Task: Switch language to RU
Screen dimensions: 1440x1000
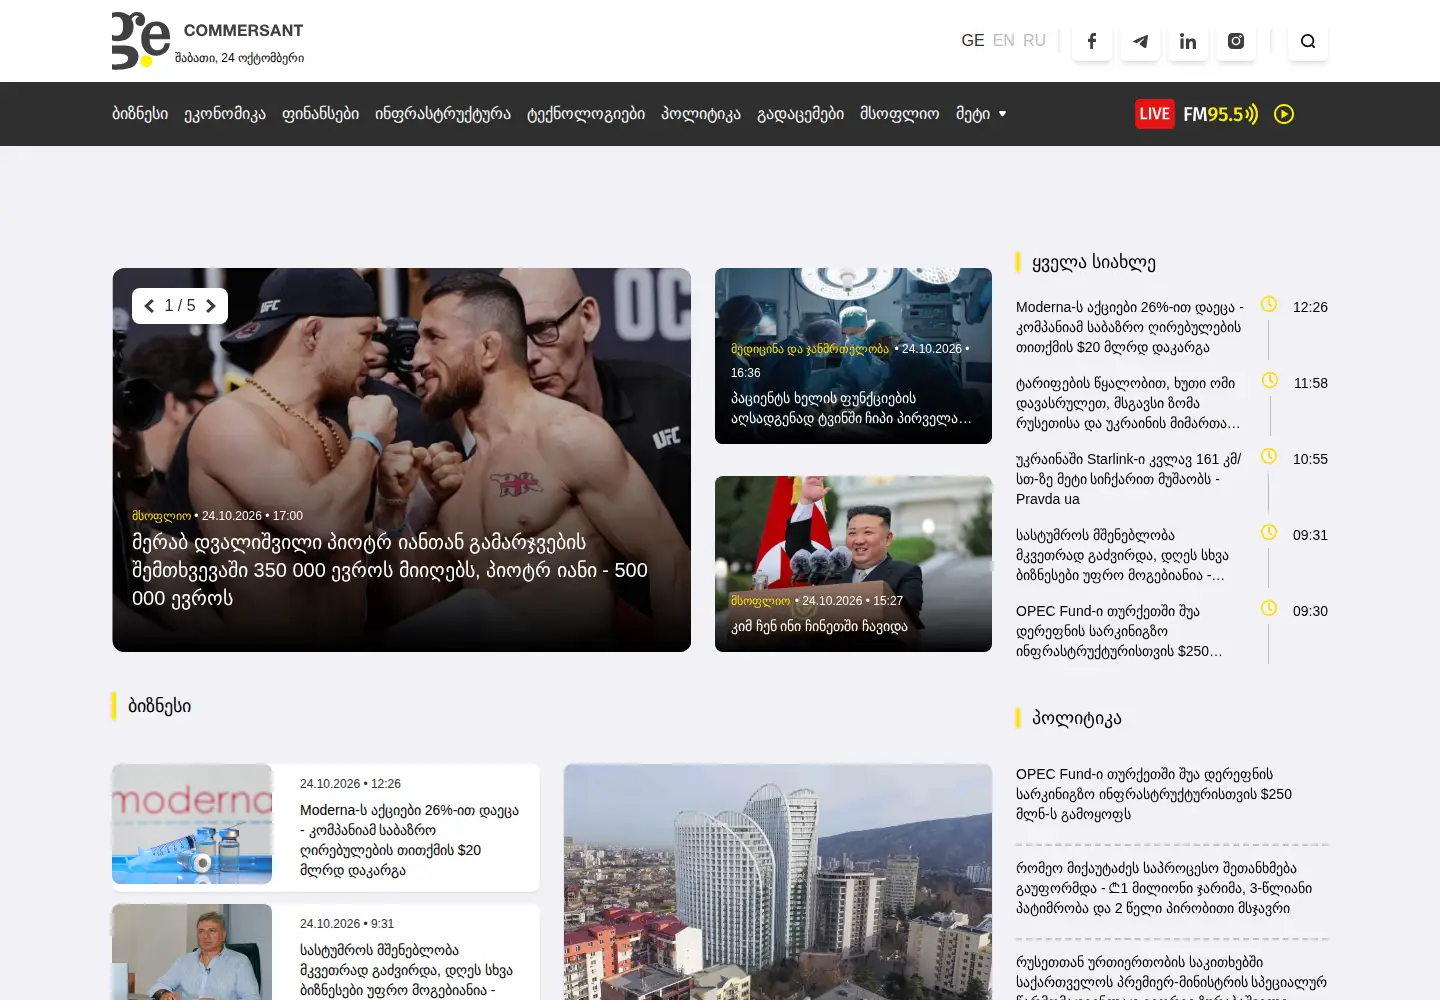Action: coord(1034,41)
